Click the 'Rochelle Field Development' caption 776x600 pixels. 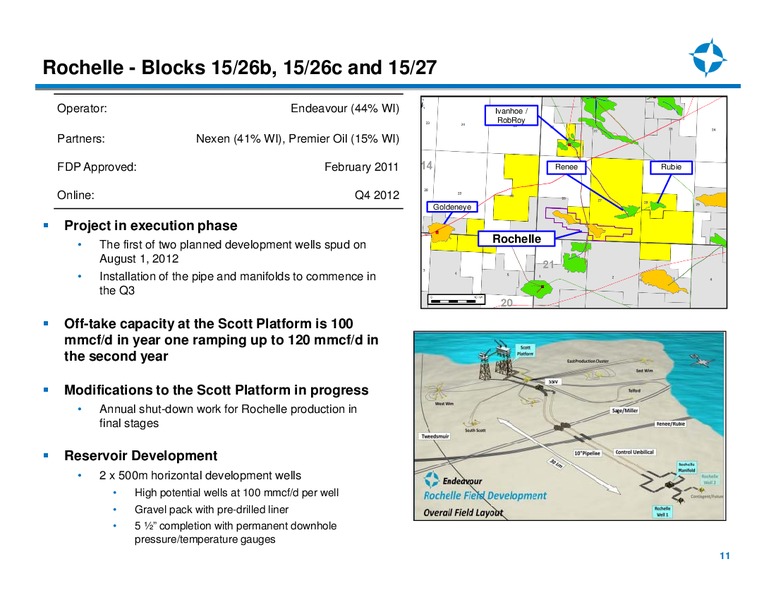click(485, 496)
